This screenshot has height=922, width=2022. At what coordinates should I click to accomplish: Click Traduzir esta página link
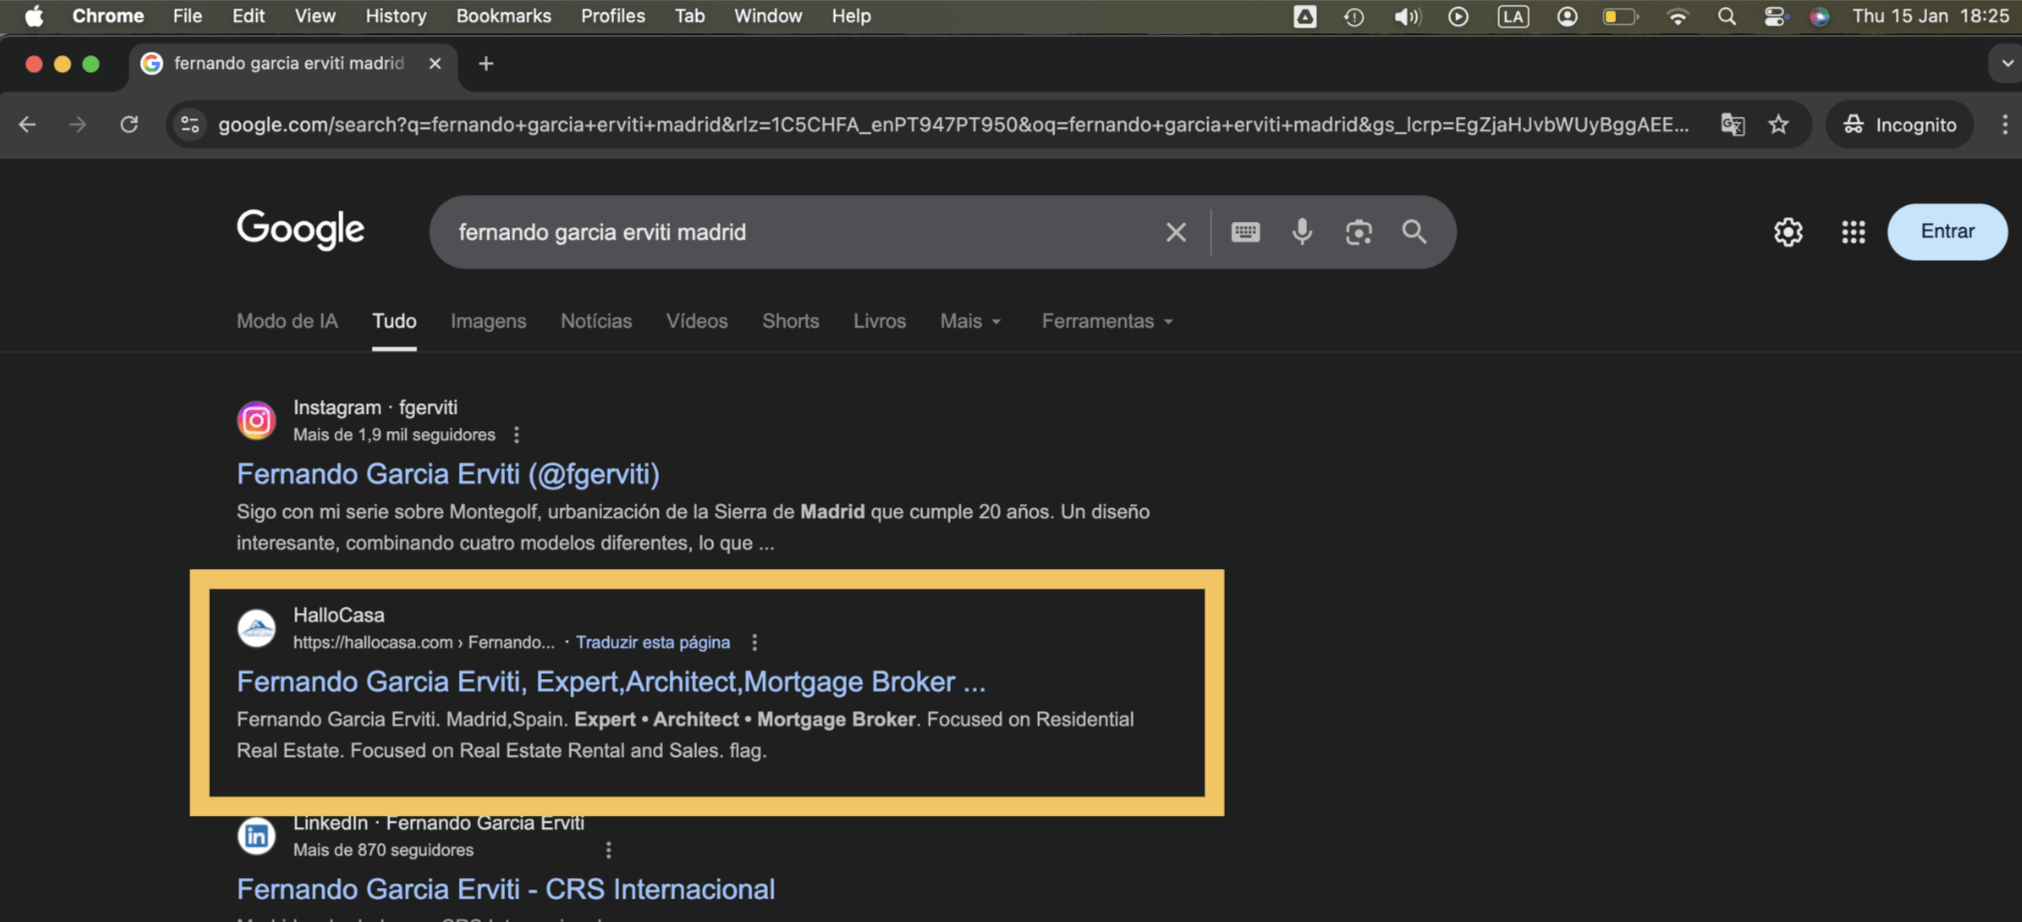click(x=653, y=642)
